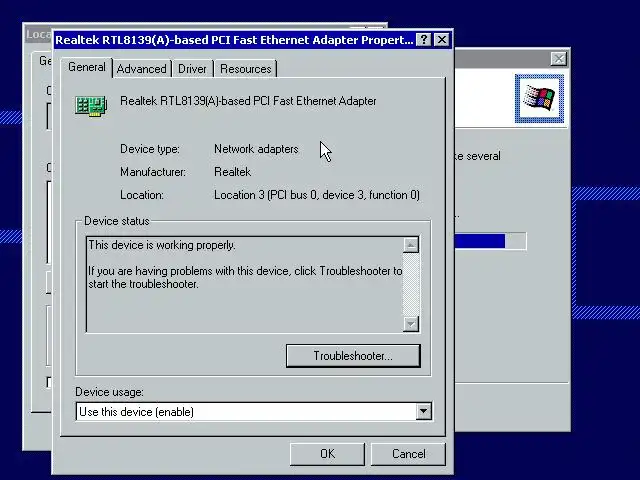Open the Advanced tab
Viewport: 640px width, 480px height.
(141, 69)
